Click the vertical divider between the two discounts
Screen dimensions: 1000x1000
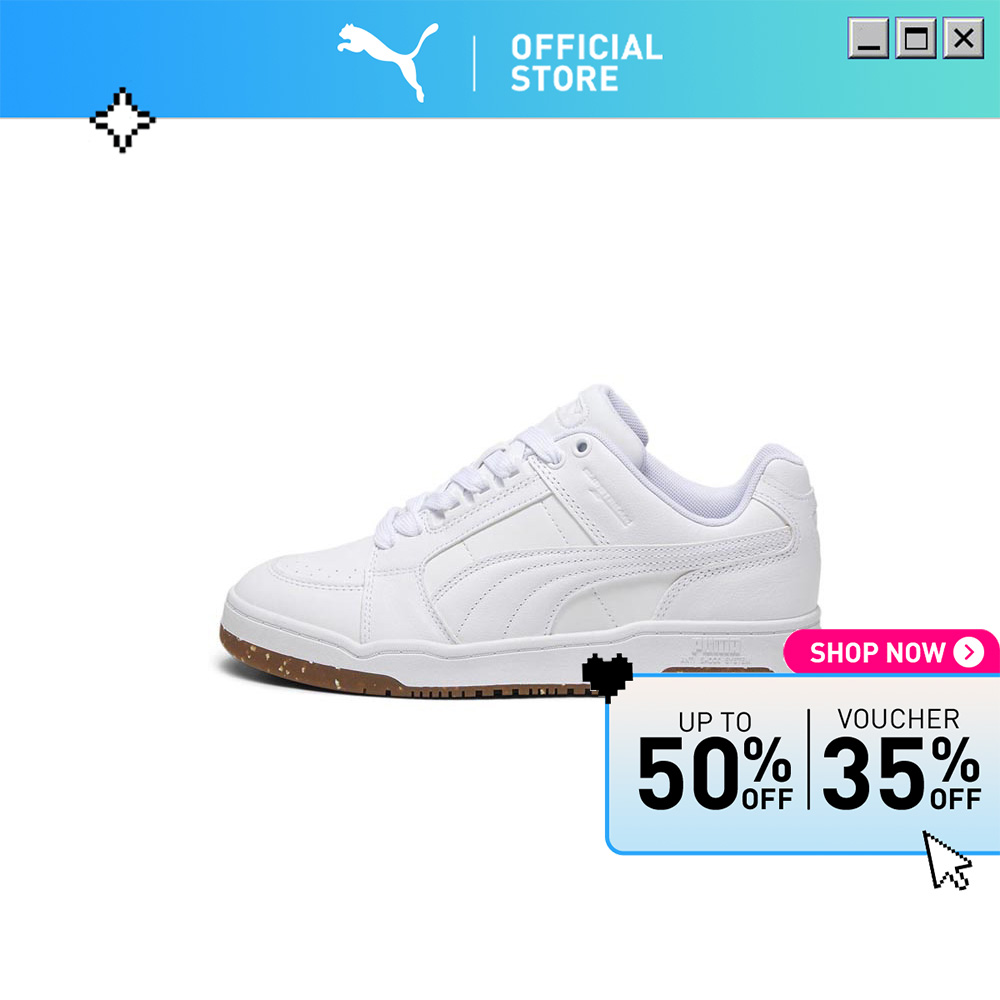pos(808,759)
